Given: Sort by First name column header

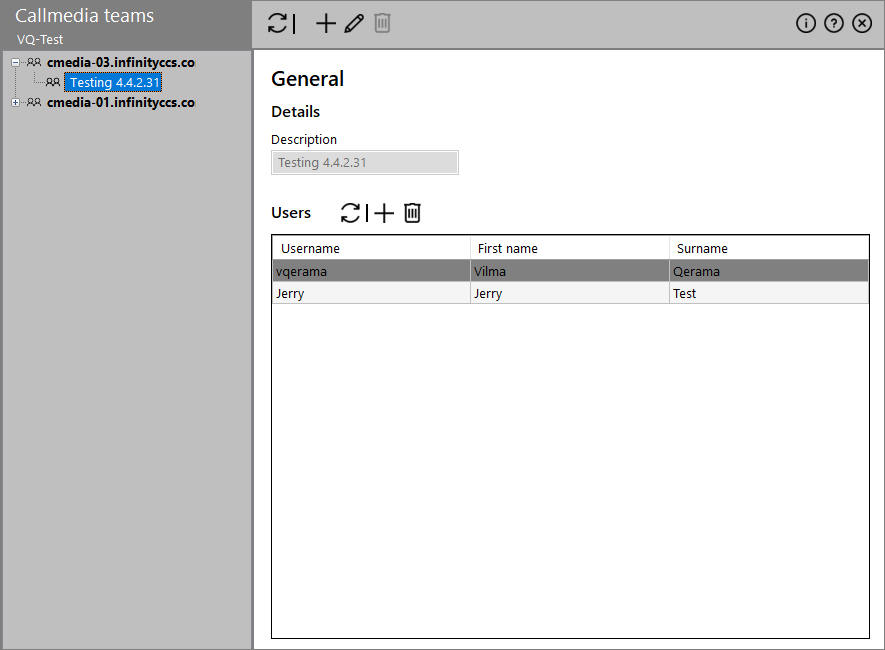Looking at the screenshot, I should click(570, 248).
